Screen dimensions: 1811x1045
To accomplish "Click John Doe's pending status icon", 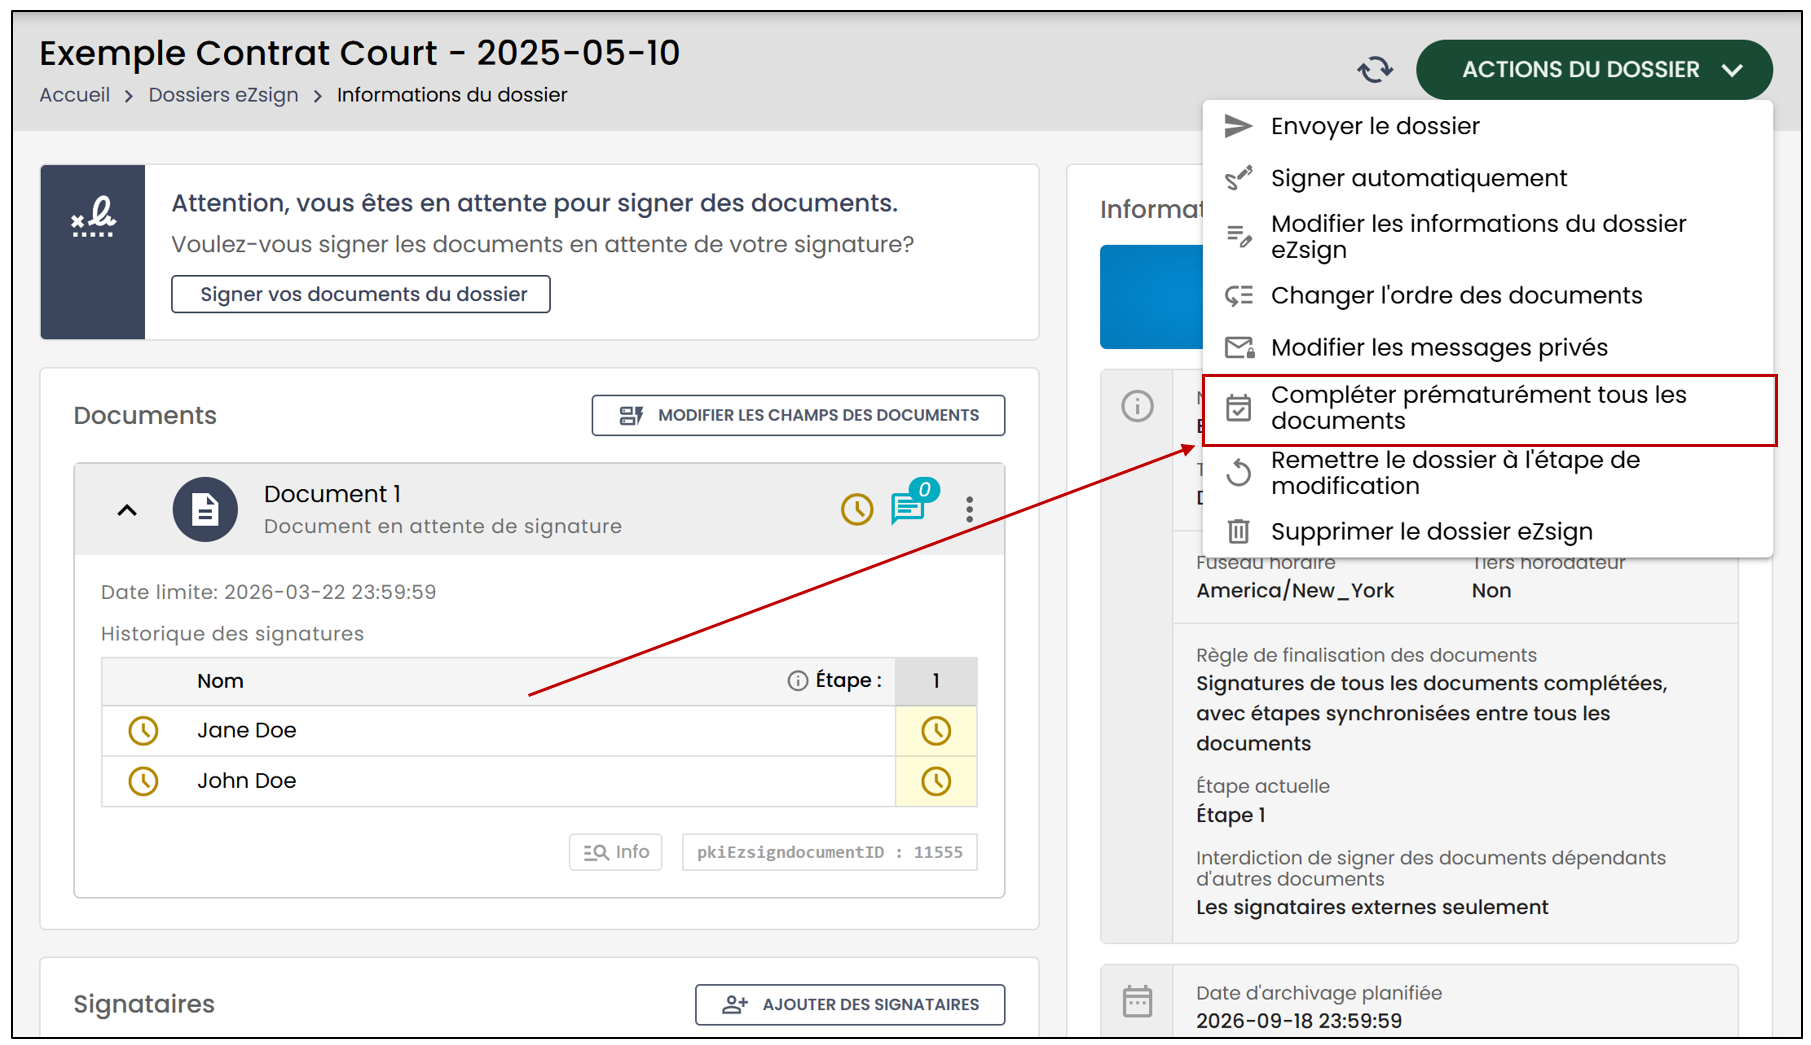I will pyautogui.click(x=143, y=781).
